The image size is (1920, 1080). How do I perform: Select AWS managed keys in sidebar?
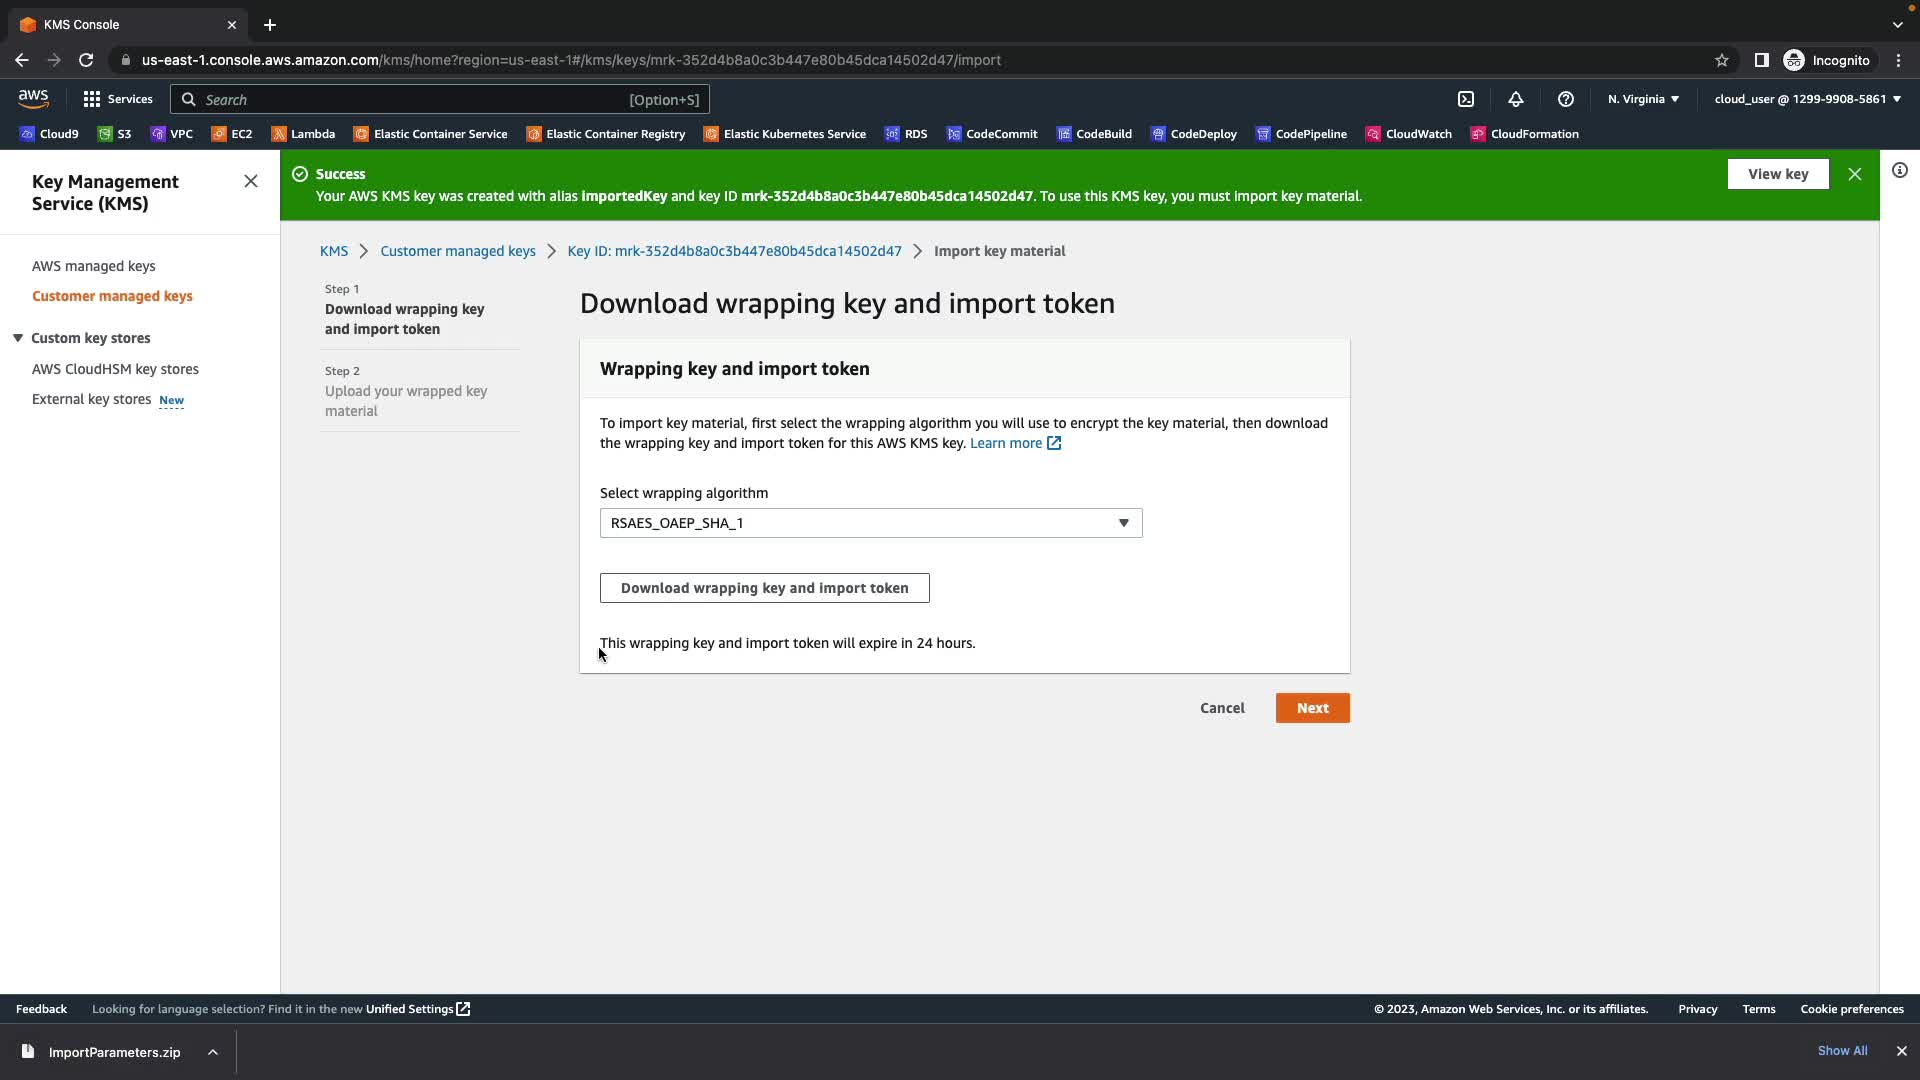pos(94,266)
